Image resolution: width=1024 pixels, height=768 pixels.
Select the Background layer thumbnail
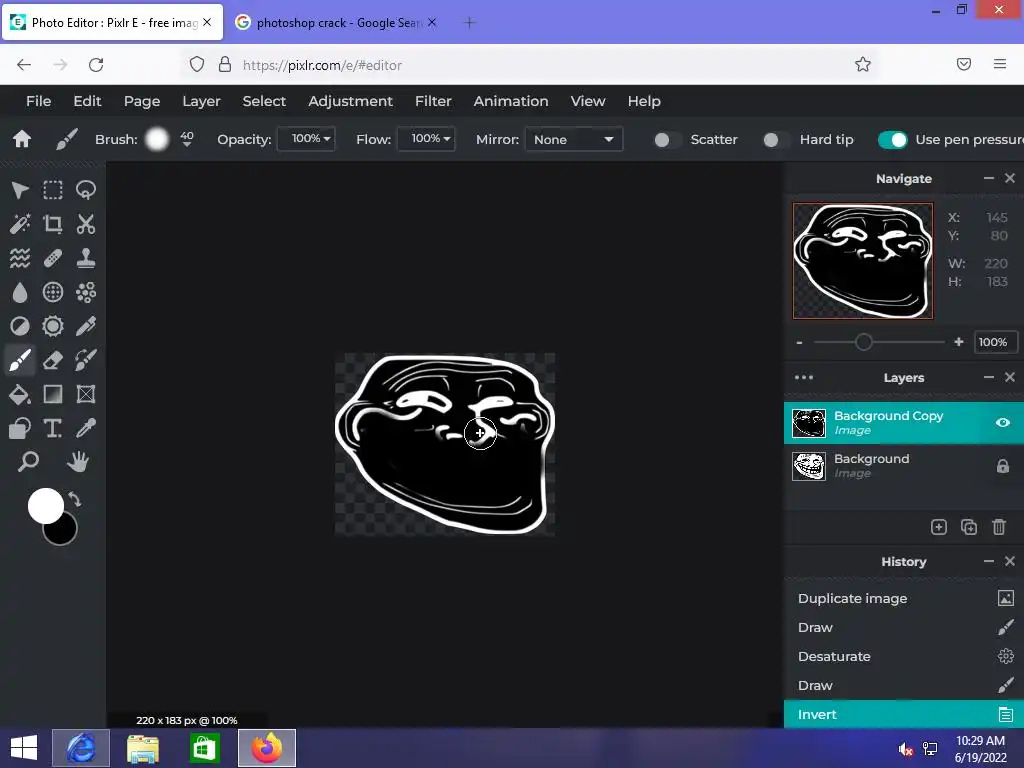(808, 466)
